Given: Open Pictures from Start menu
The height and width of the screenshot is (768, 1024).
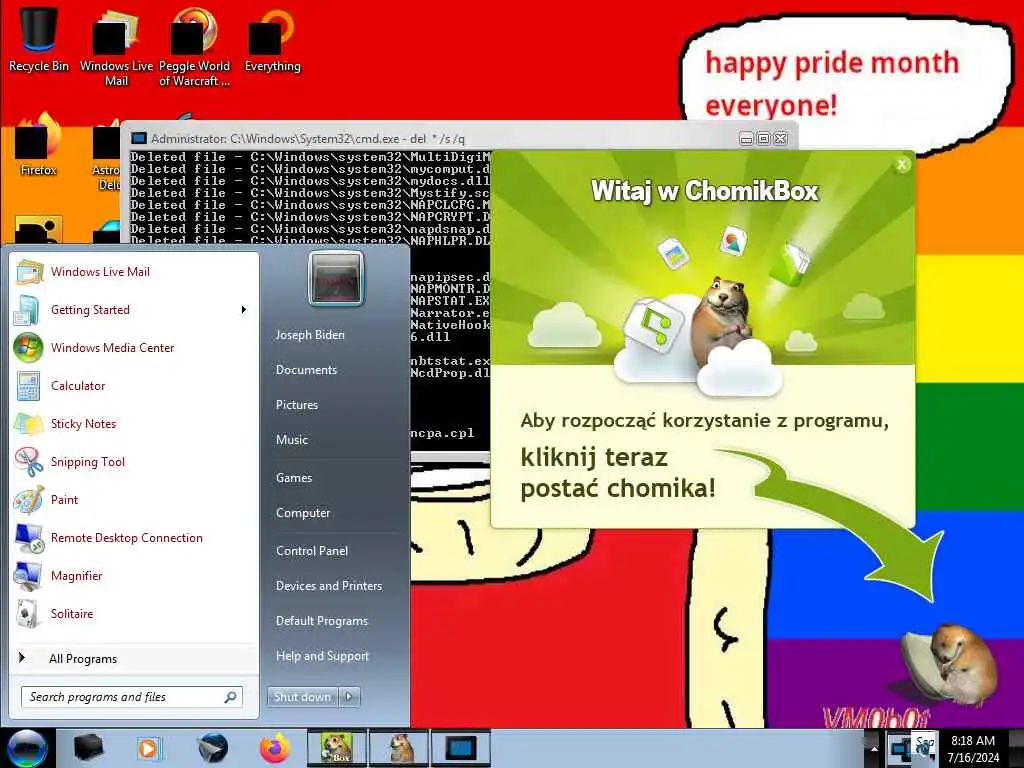Looking at the screenshot, I should [x=297, y=405].
